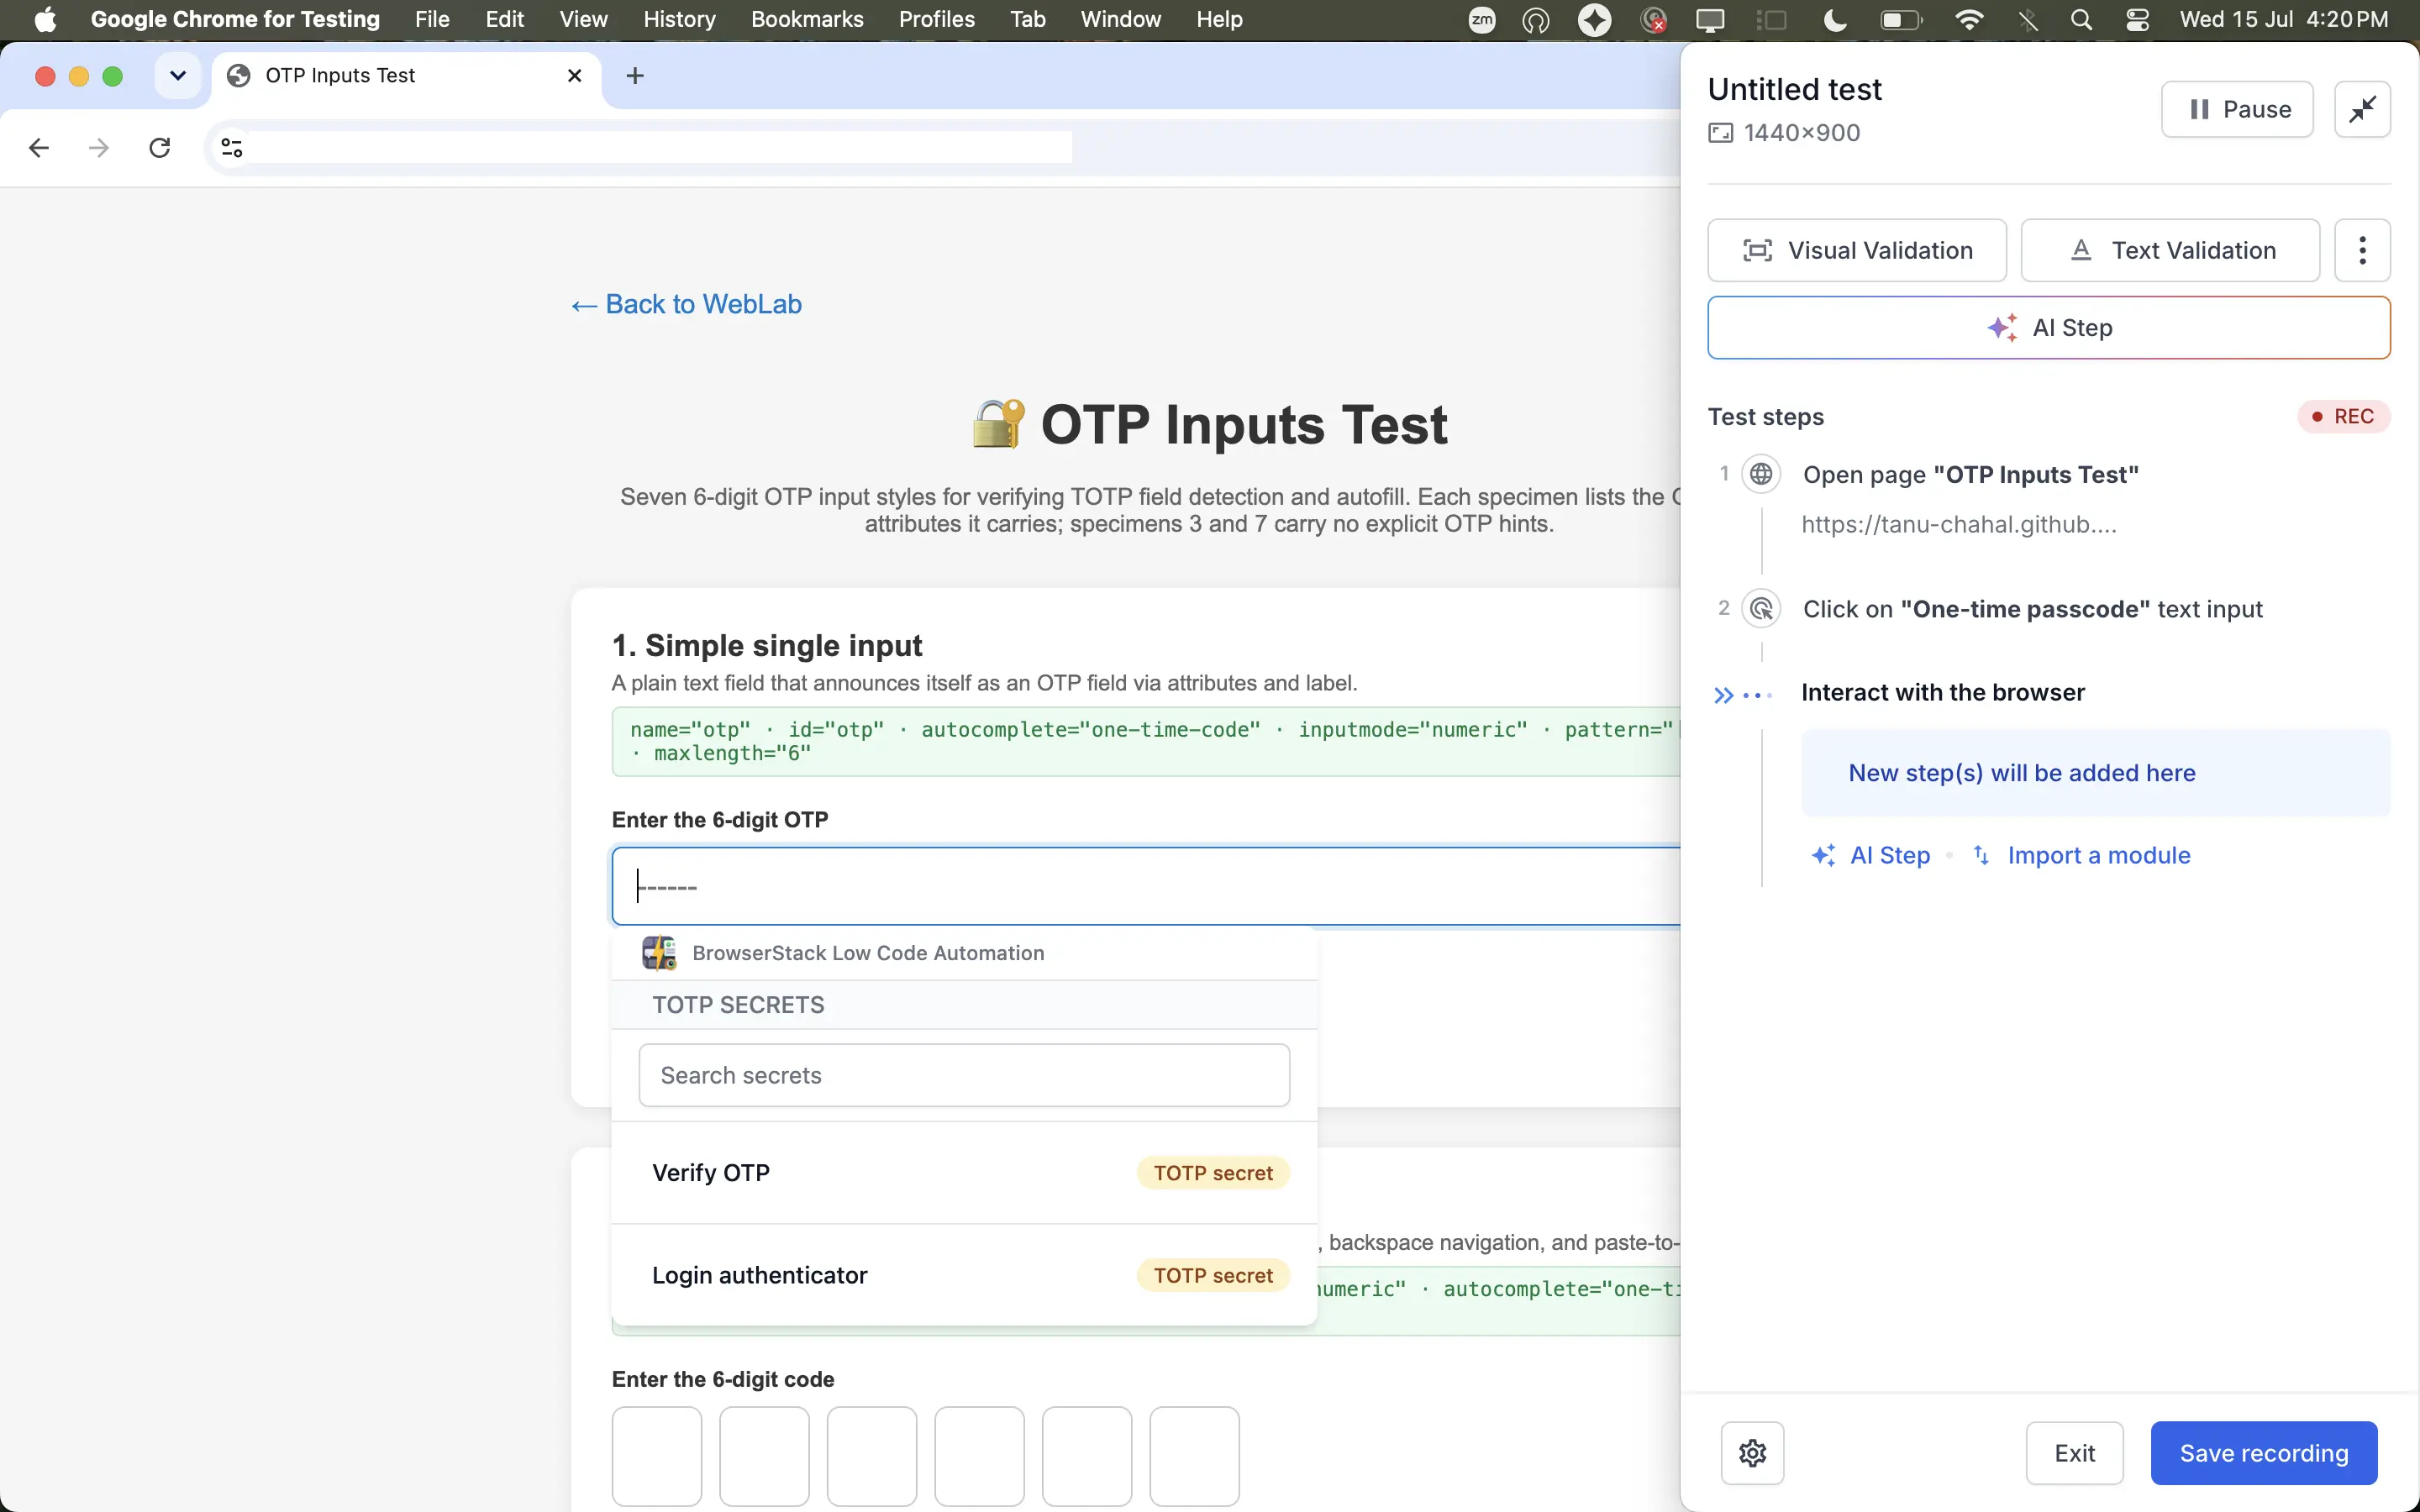Click the headphones menu bar icon
This screenshot has width=2420, height=1512.
click(x=1536, y=19)
